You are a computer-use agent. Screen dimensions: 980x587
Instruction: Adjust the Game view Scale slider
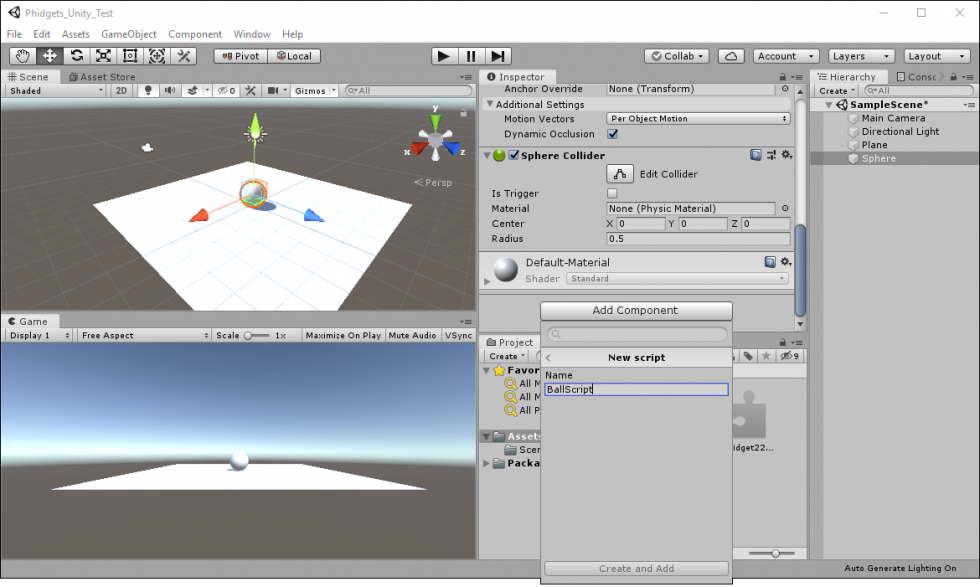click(x=257, y=336)
